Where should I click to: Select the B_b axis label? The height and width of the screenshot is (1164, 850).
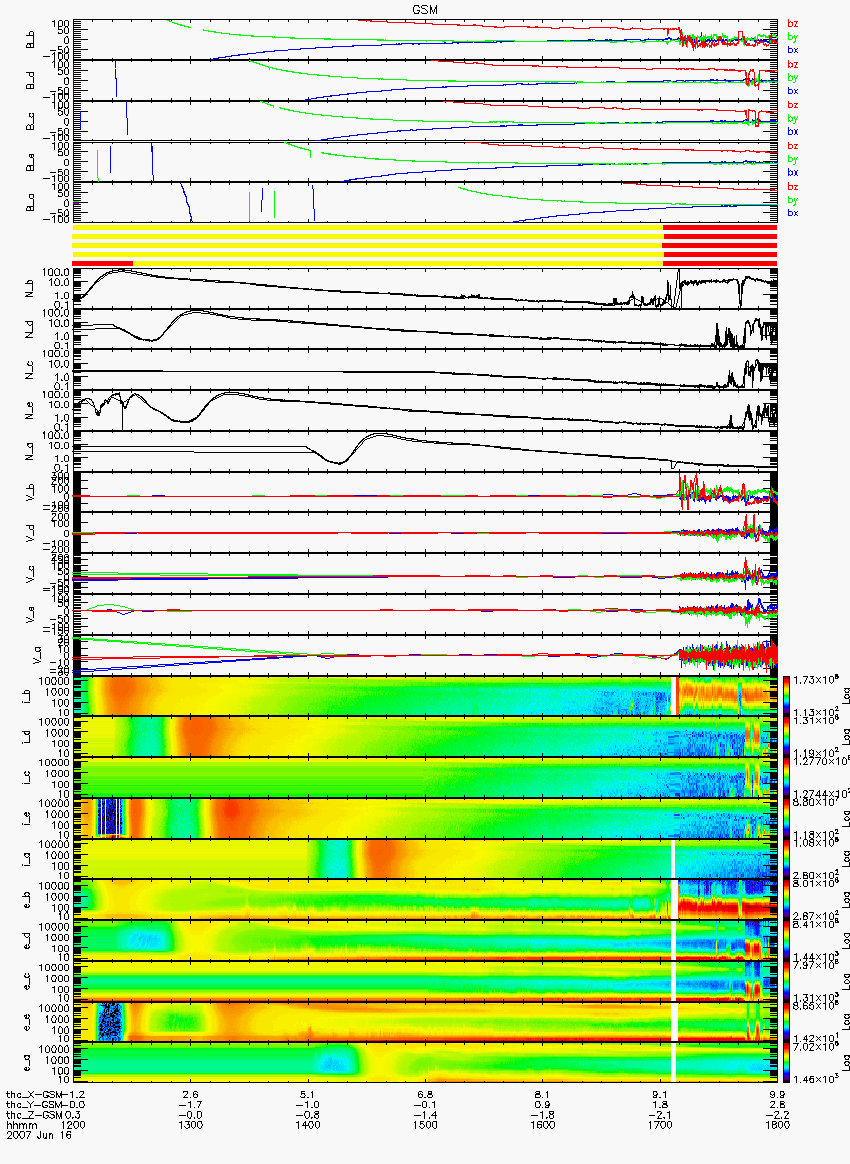[31, 40]
